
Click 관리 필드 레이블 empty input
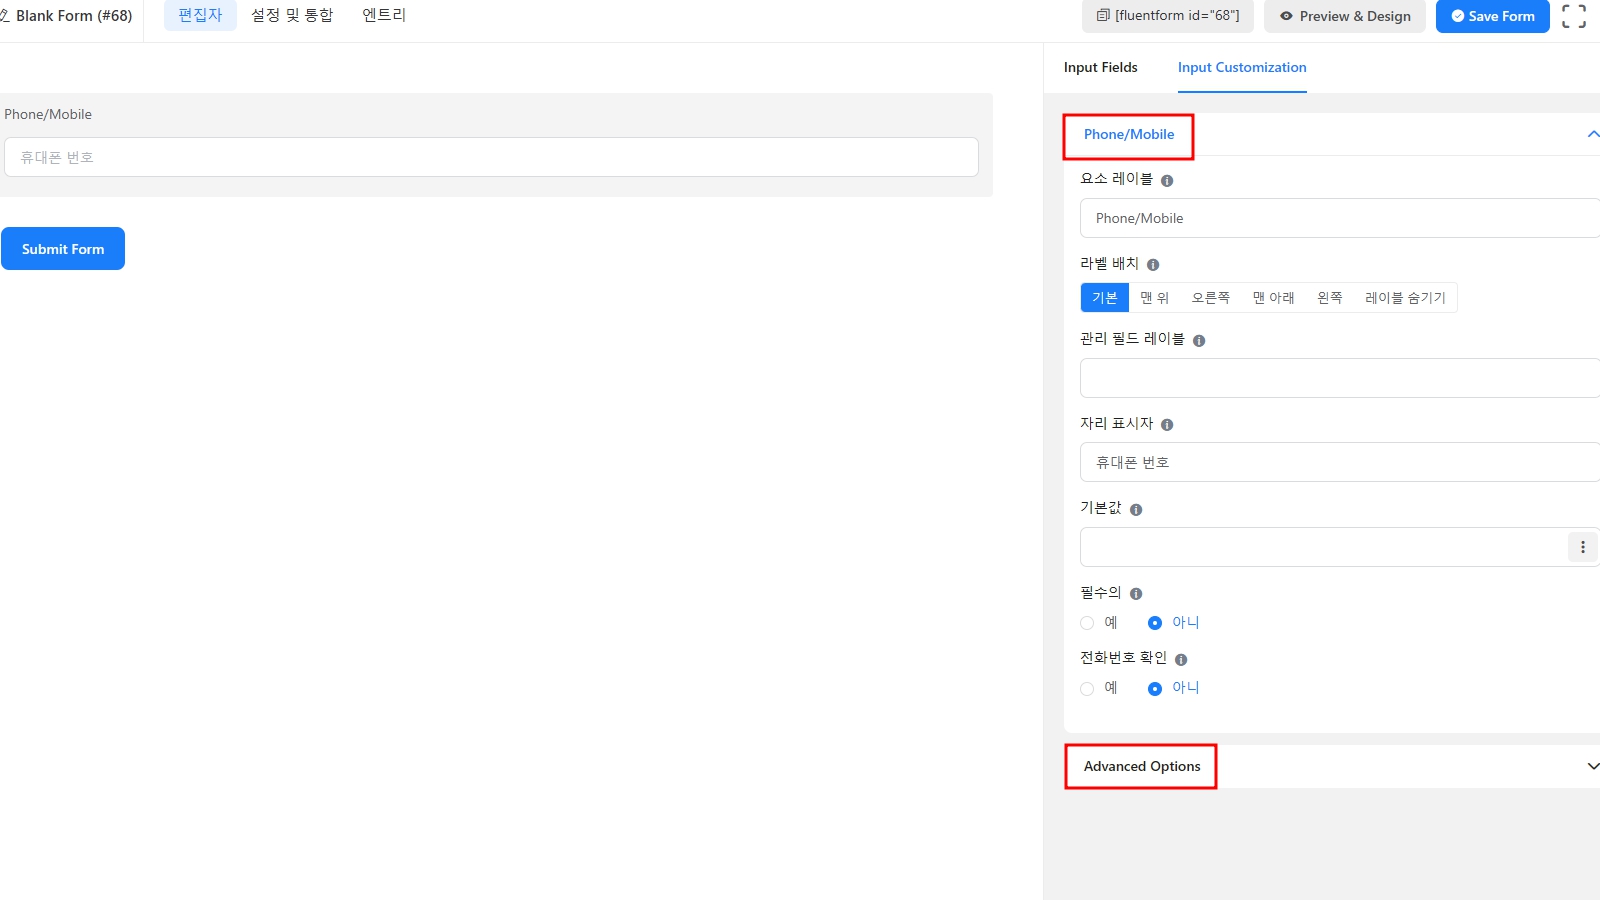pyautogui.click(x=1340, y=378)
